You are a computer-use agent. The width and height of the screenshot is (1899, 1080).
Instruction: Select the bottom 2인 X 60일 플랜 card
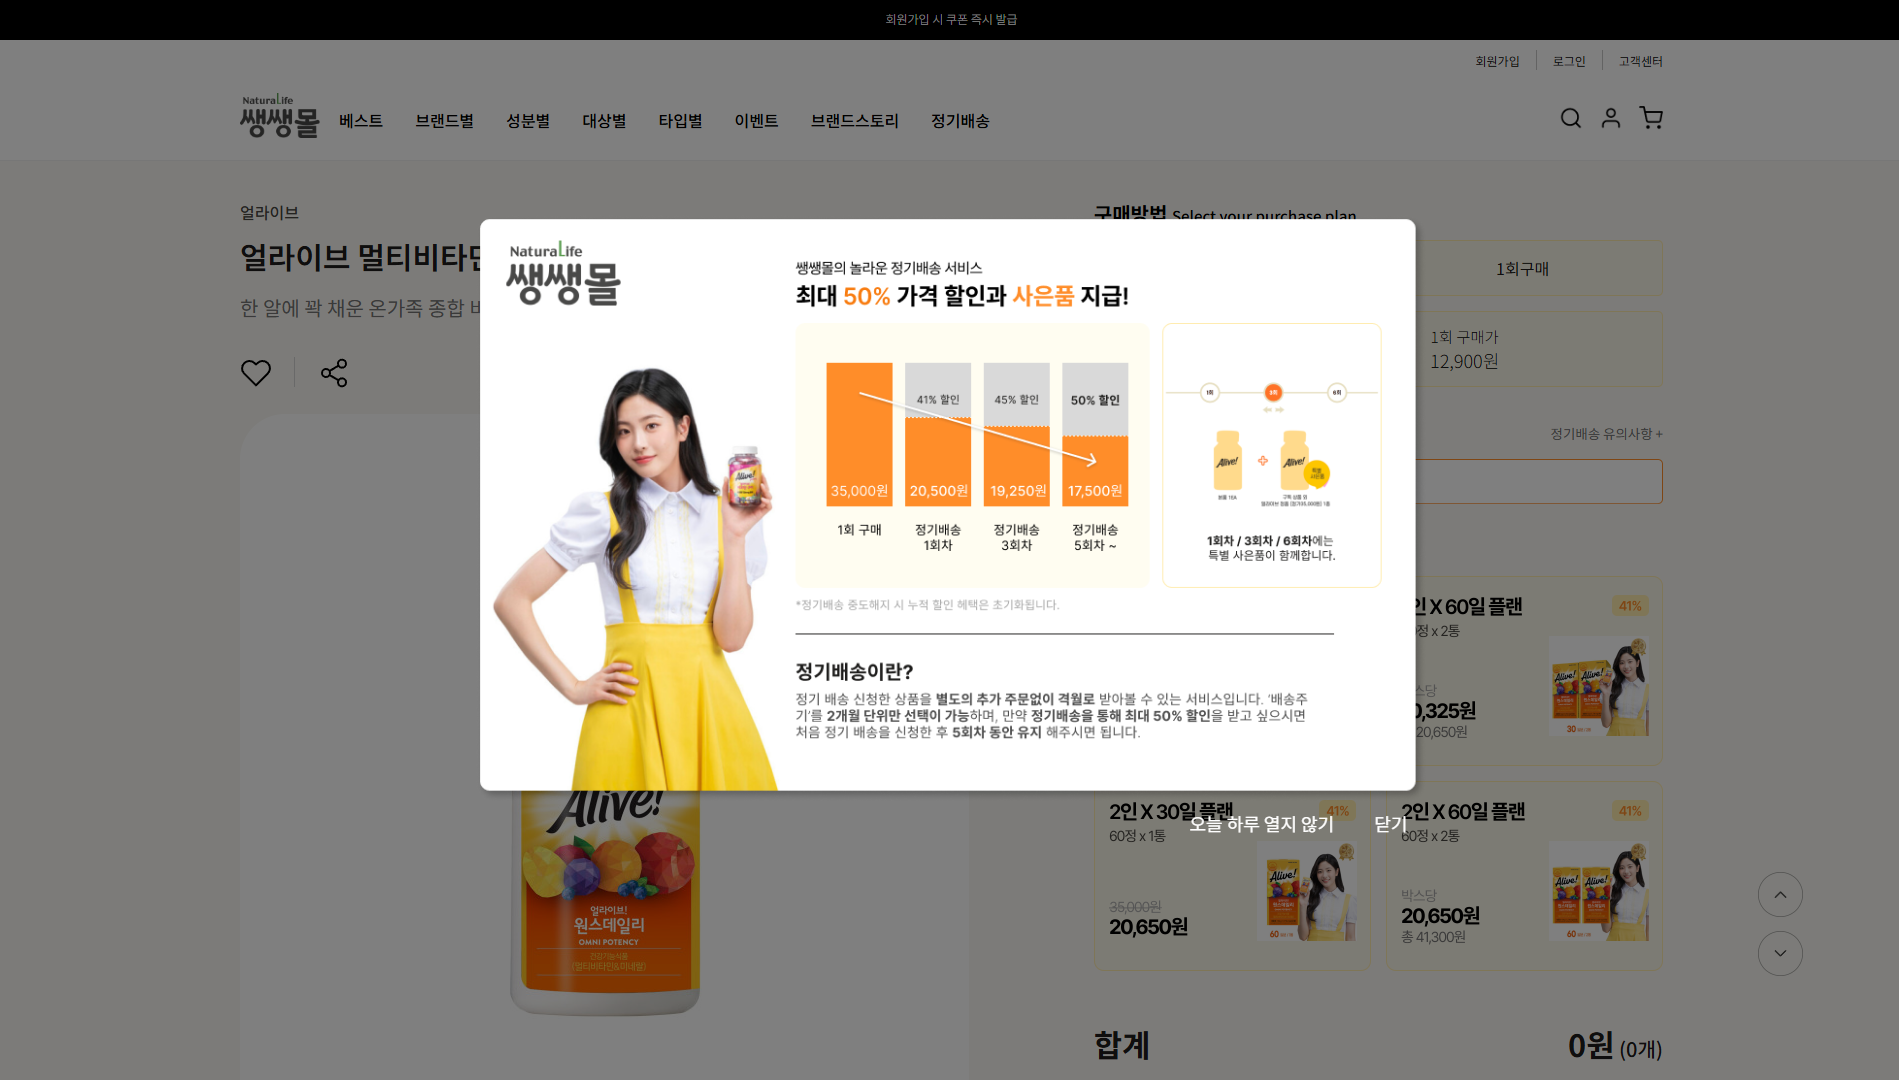point(1524,876)
